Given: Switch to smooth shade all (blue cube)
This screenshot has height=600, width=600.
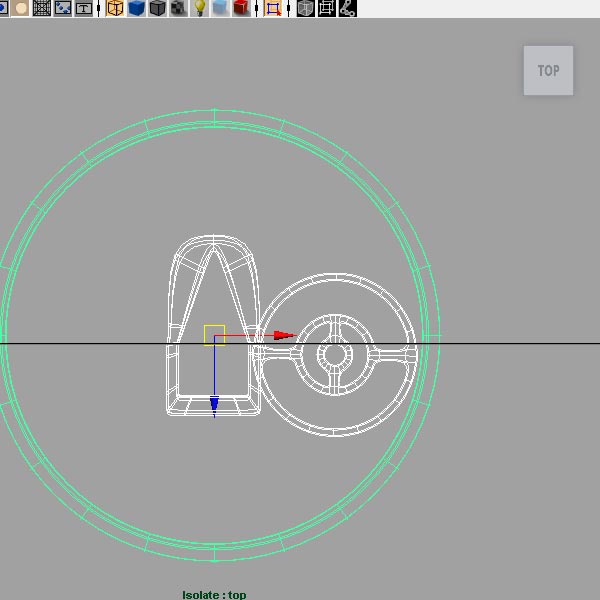Looking at the screenshot, I should [136, 8].
